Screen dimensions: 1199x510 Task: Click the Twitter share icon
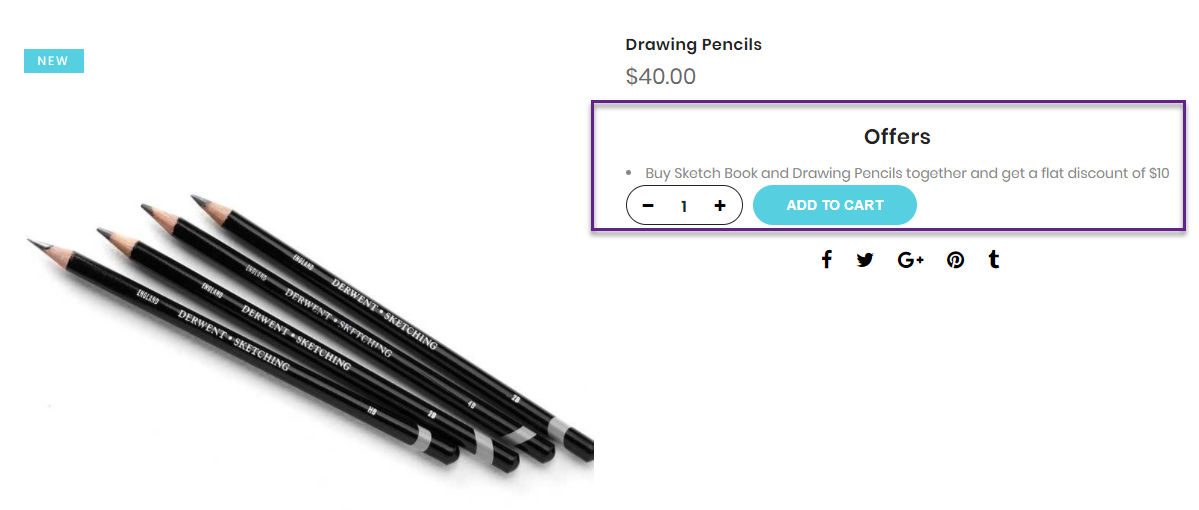[865, 260]
